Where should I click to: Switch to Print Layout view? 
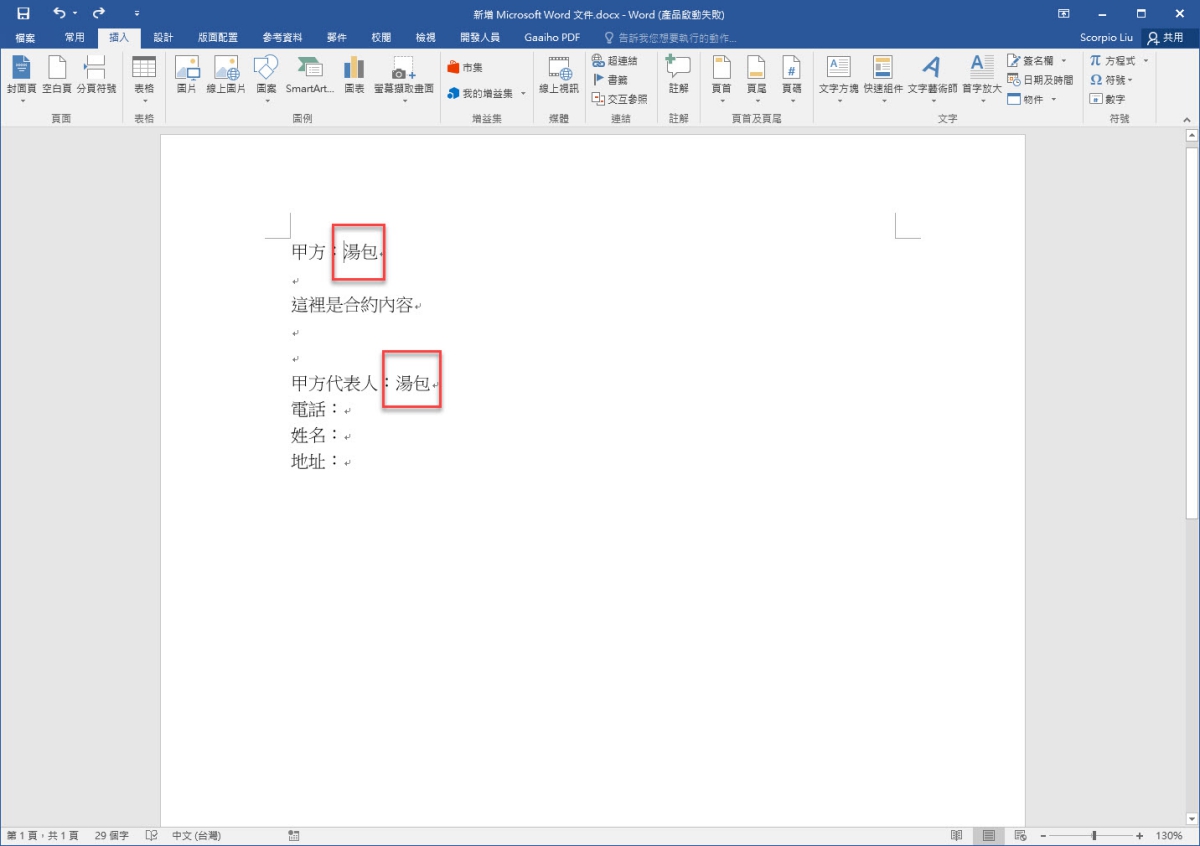[x=989, y=836]
